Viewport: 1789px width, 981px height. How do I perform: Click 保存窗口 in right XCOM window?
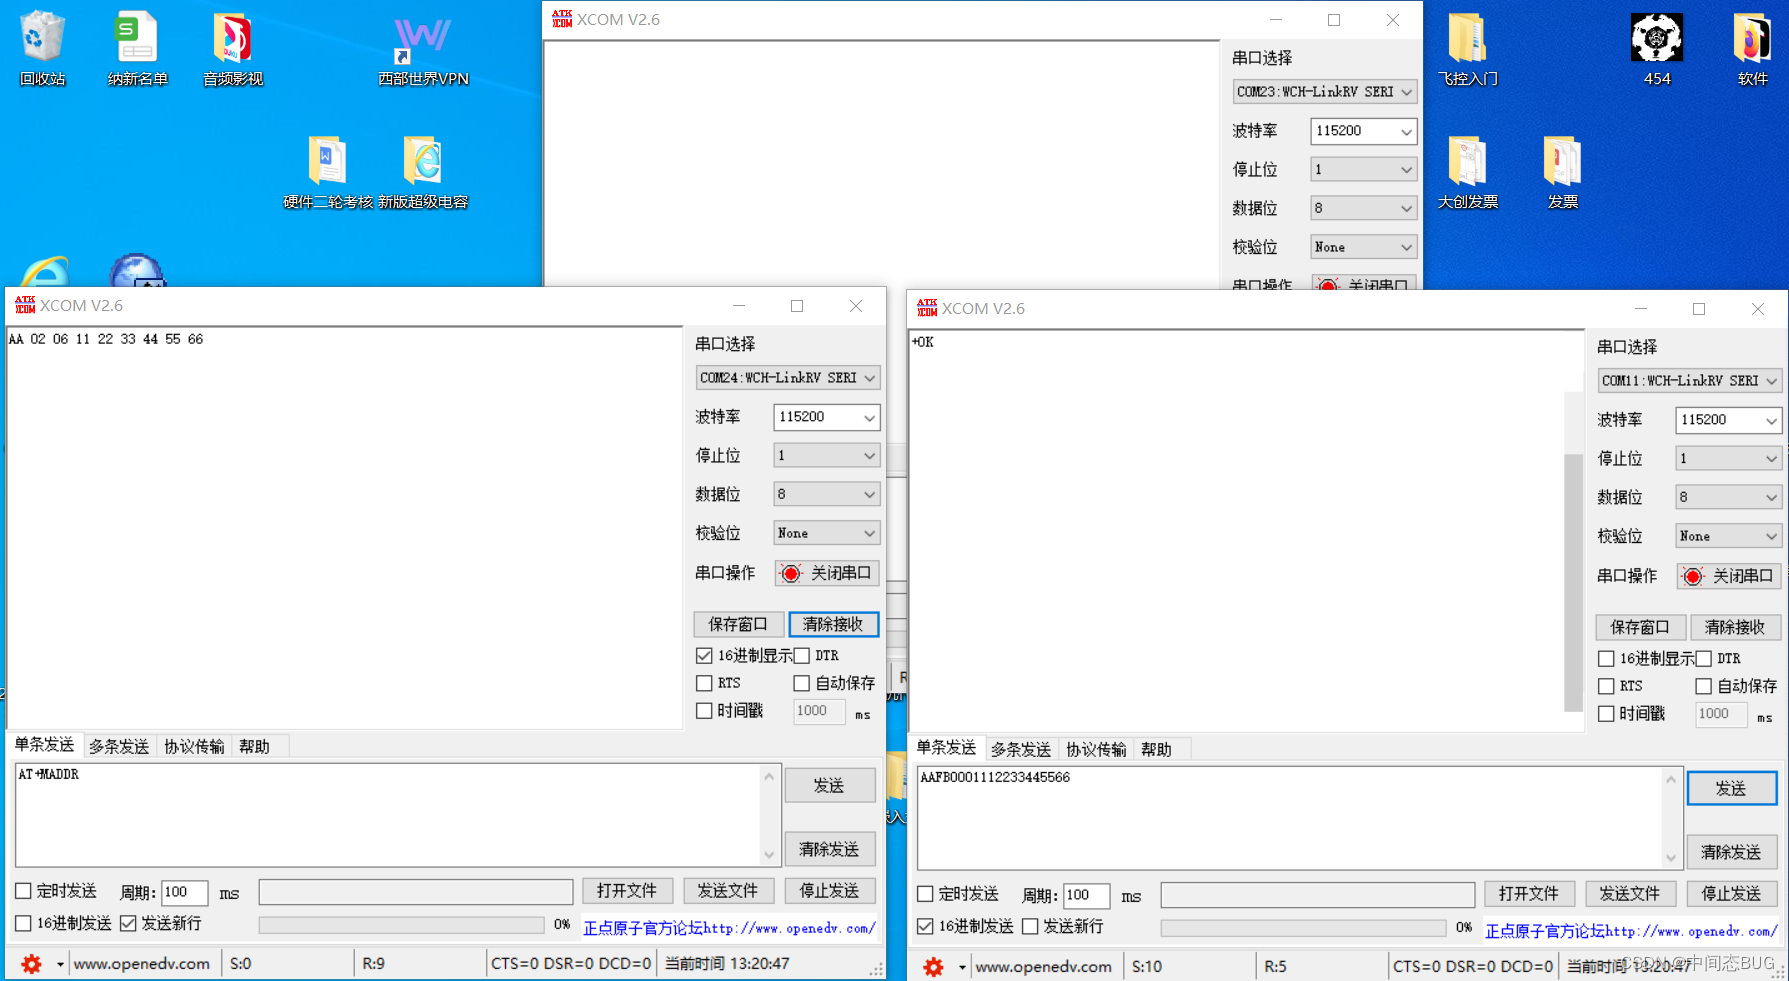point(1640,627)
